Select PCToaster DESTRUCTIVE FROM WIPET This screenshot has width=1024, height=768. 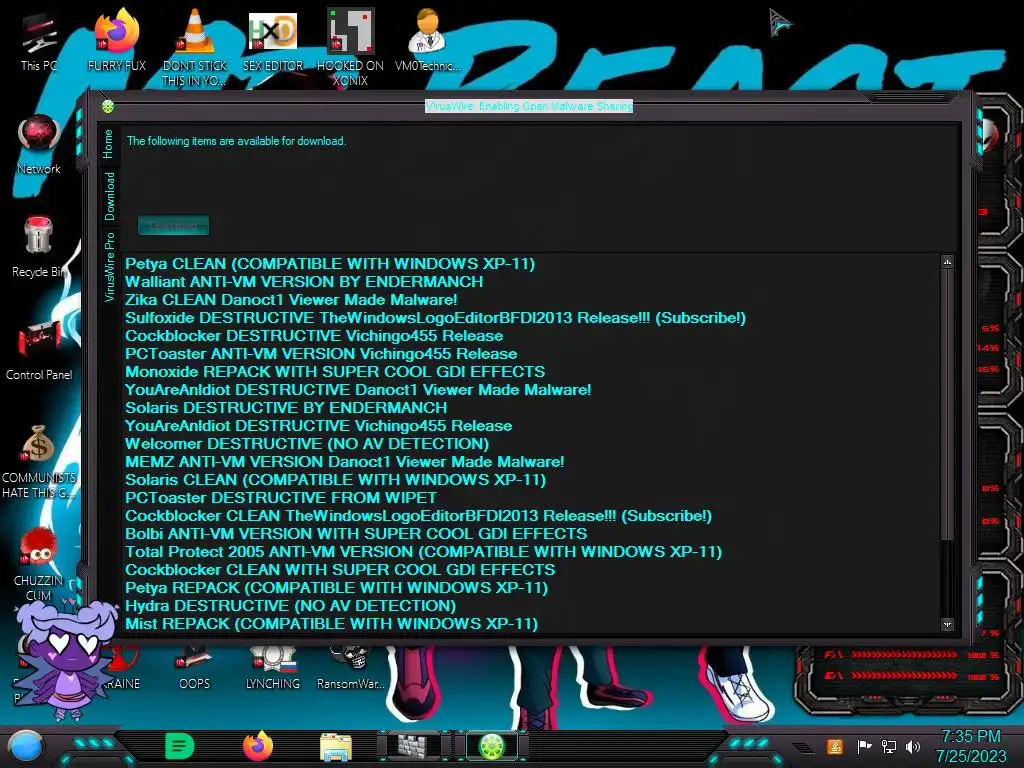[x=281, y=498]
